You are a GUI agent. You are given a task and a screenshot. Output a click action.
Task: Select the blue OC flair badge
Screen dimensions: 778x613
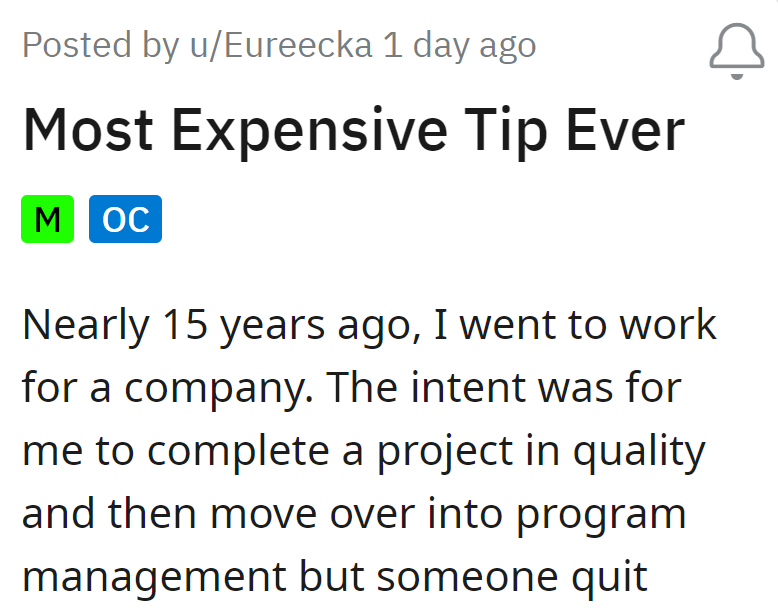[x=125, y=219]
